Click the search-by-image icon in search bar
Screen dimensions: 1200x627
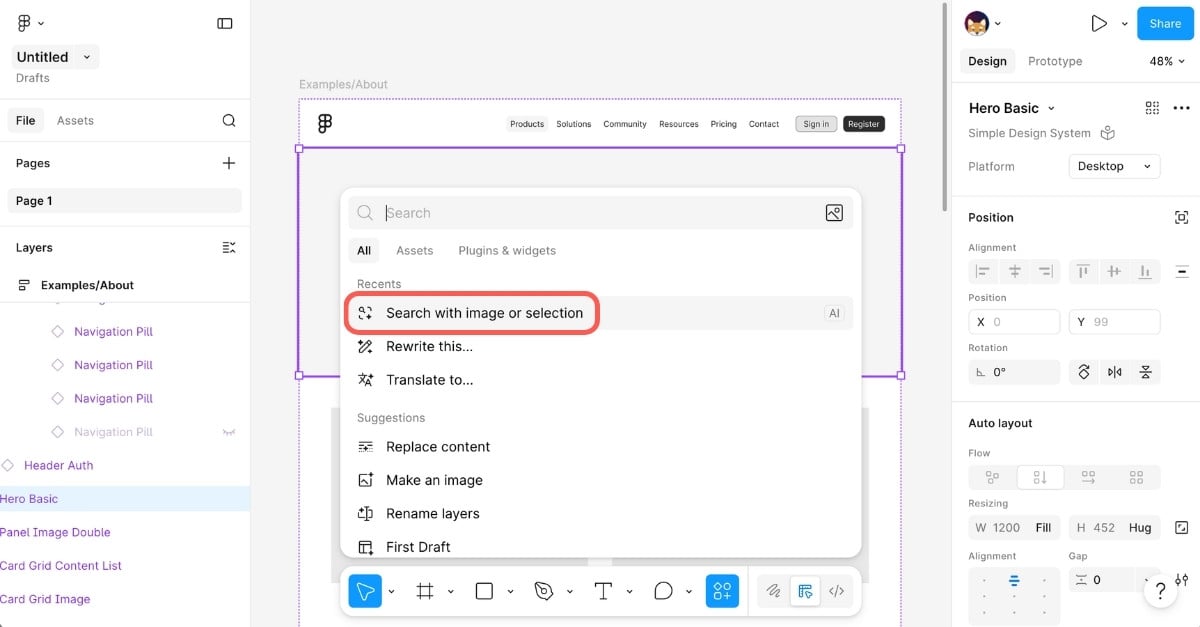(x=834, y=213)
